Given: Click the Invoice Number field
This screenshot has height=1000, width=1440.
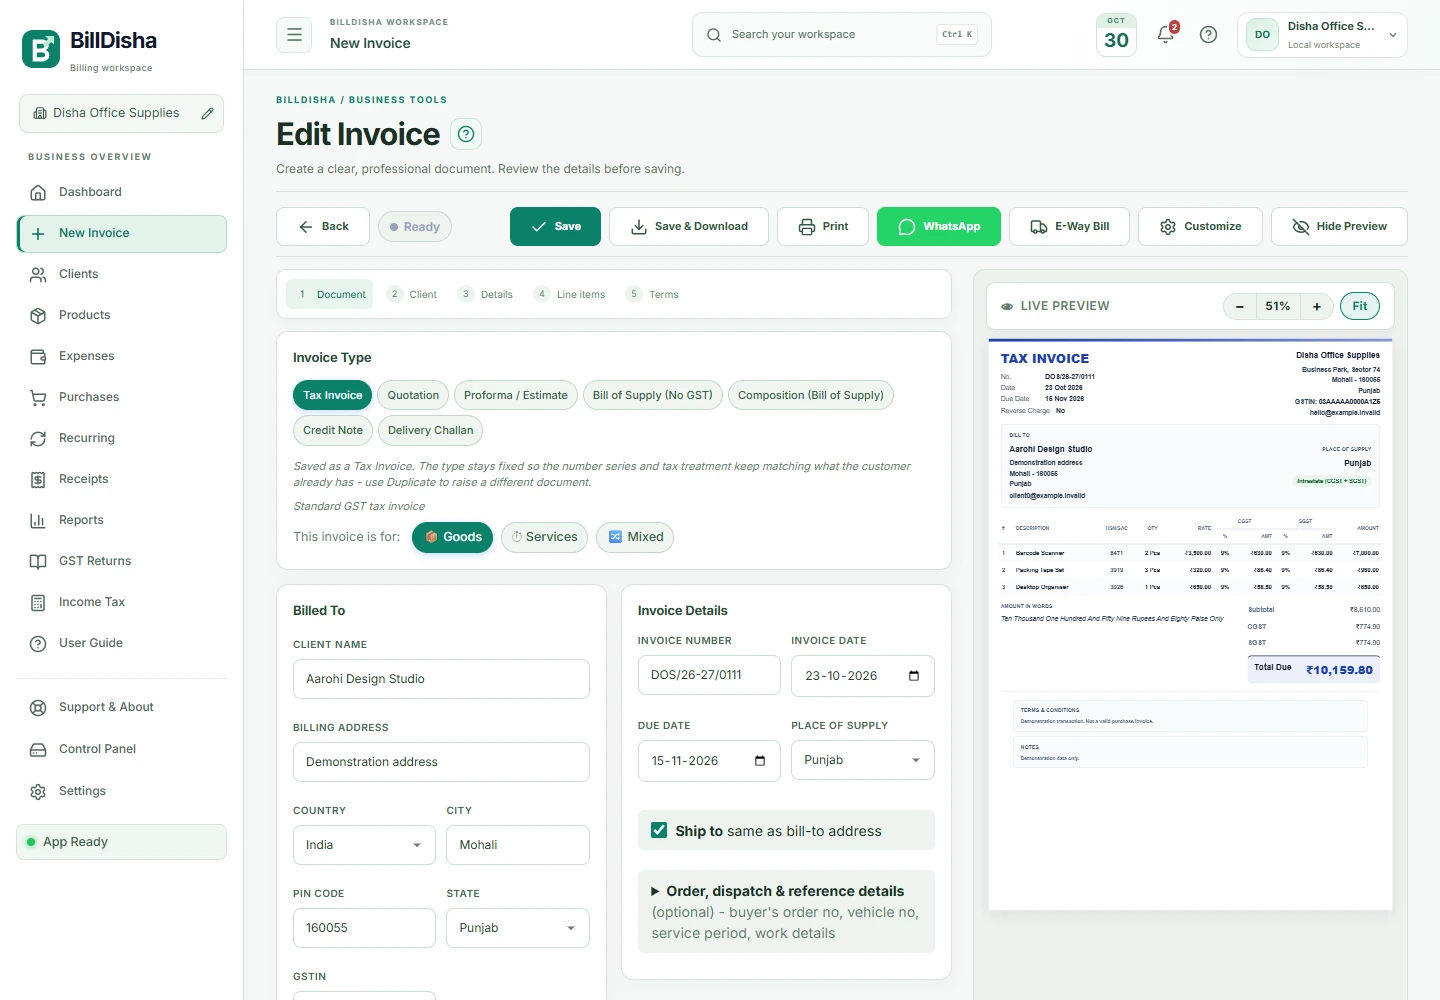Looking at the screenshot, I should click(x=709, y=675).
